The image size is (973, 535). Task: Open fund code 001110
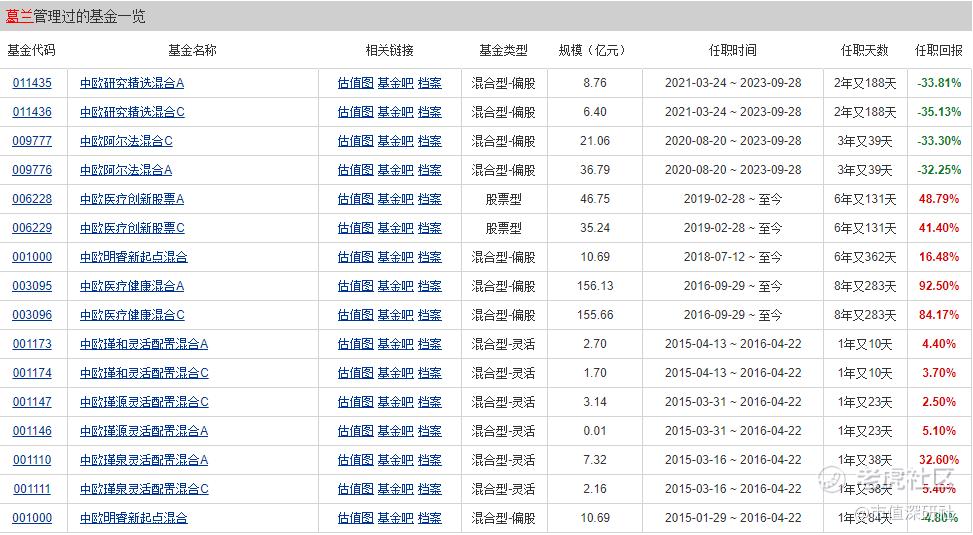(32, 460)
